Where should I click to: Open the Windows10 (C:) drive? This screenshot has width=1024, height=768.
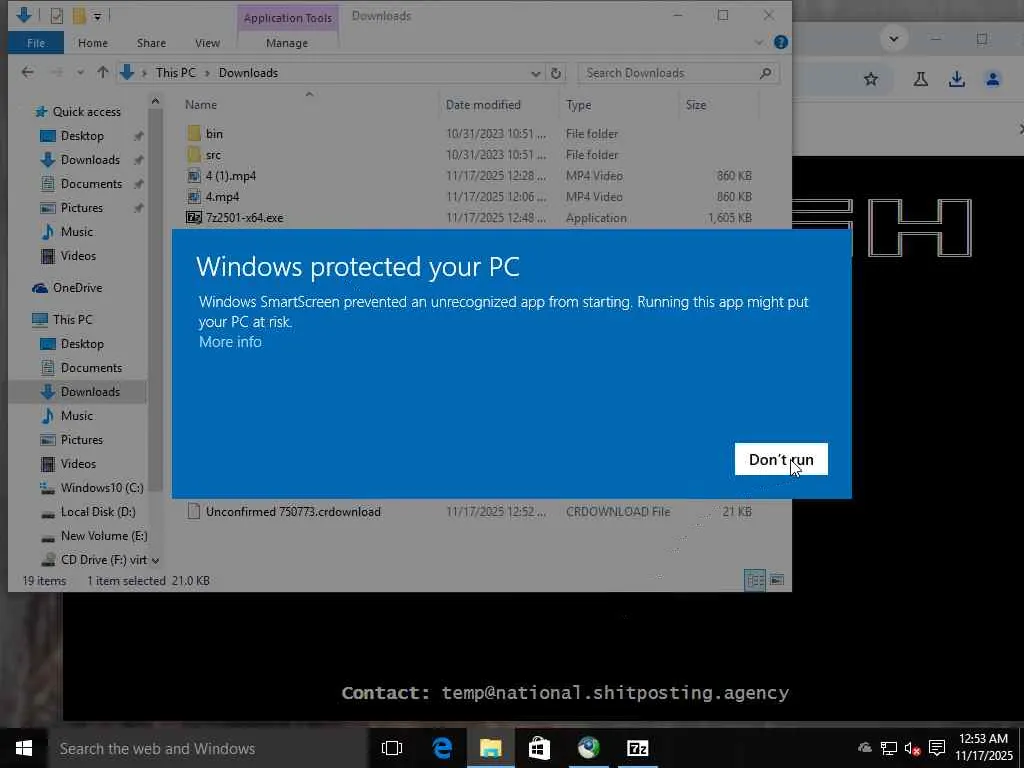102,488
